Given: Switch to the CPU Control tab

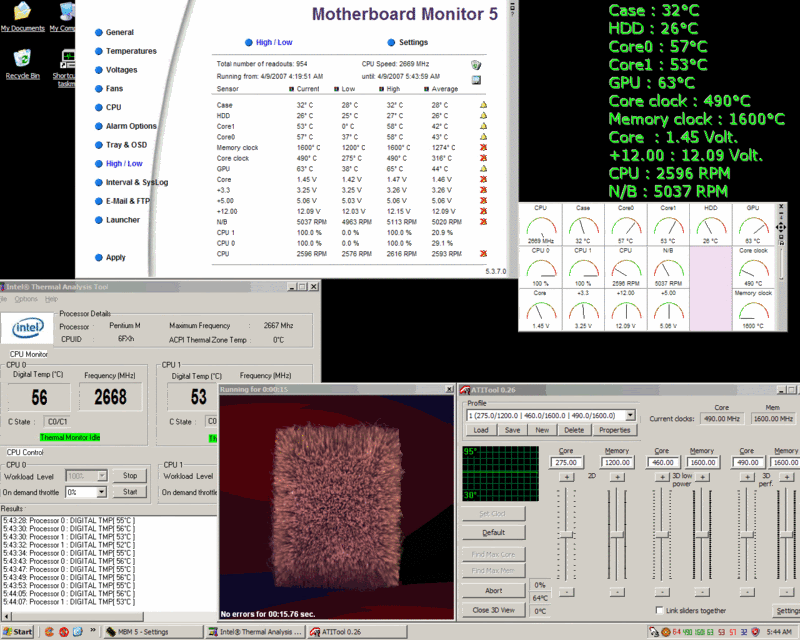Looking at the screenshot, I should [25, 452].
